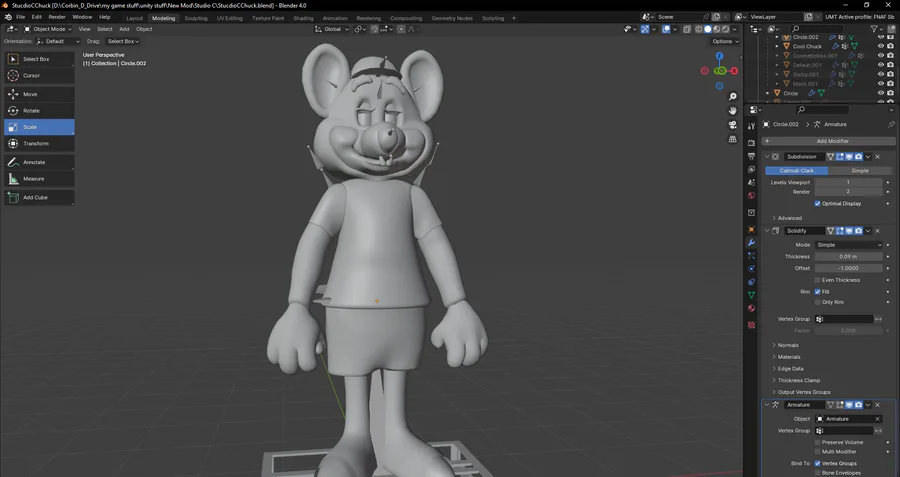Viewport: 900px width, 477px height.
Task: Click the Z axis on navigation gizmo
Action: 719,56
